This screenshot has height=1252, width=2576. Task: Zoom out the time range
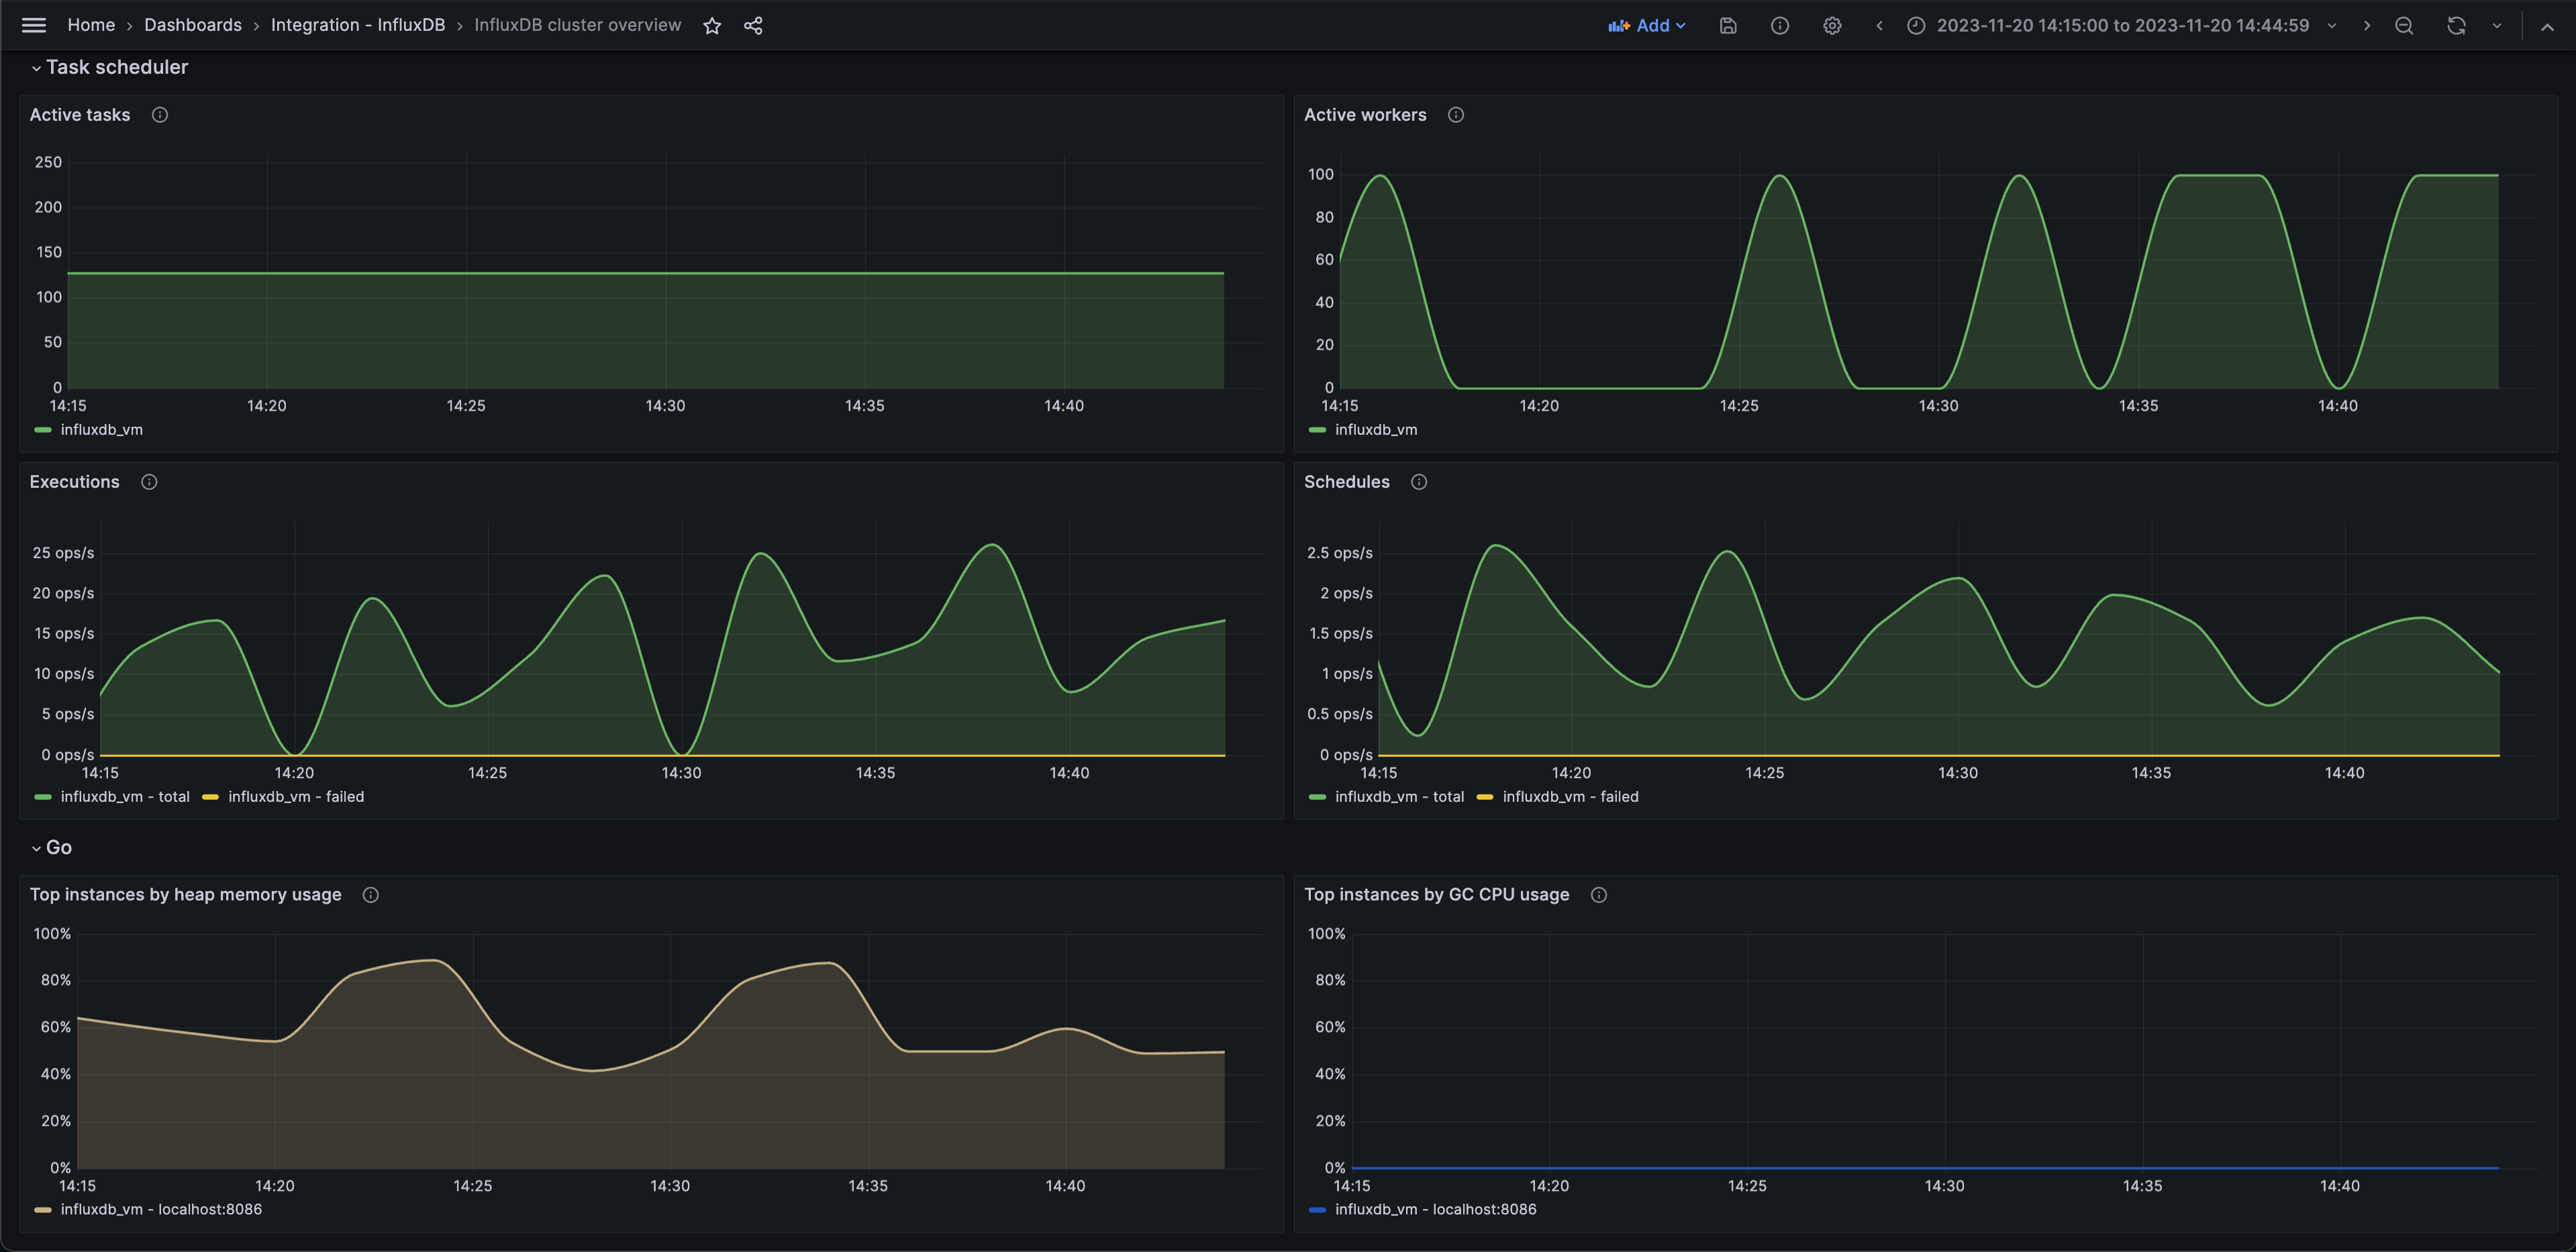pyautogui.click(x=2403, y=25)
